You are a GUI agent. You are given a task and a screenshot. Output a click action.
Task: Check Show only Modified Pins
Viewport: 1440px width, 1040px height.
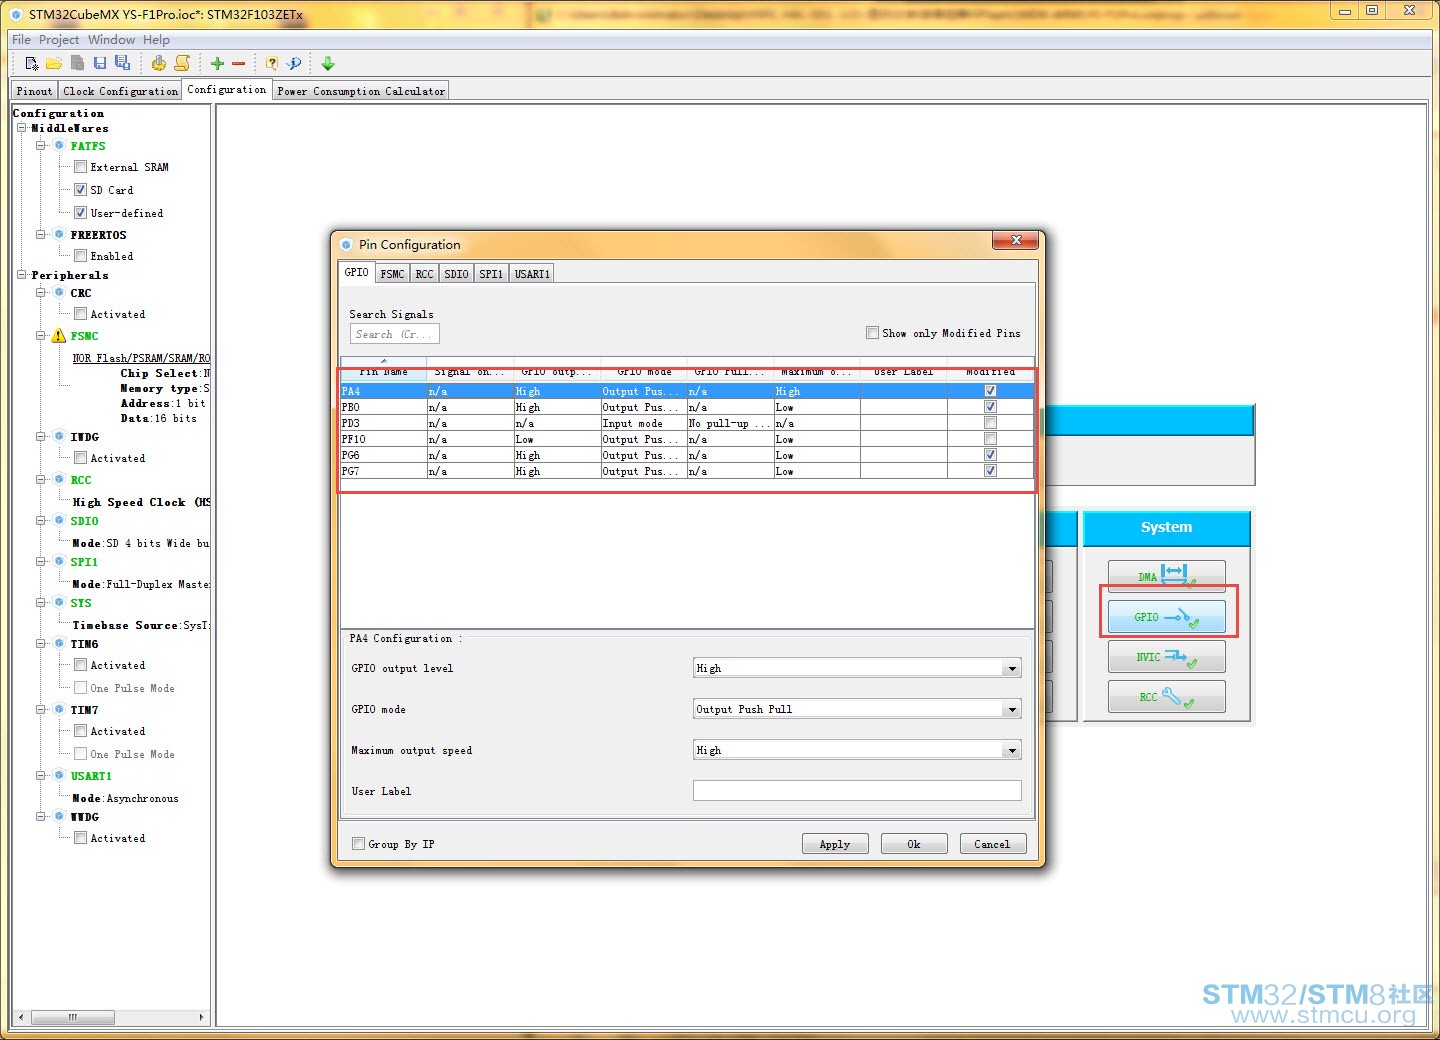[x=872, y=333]
